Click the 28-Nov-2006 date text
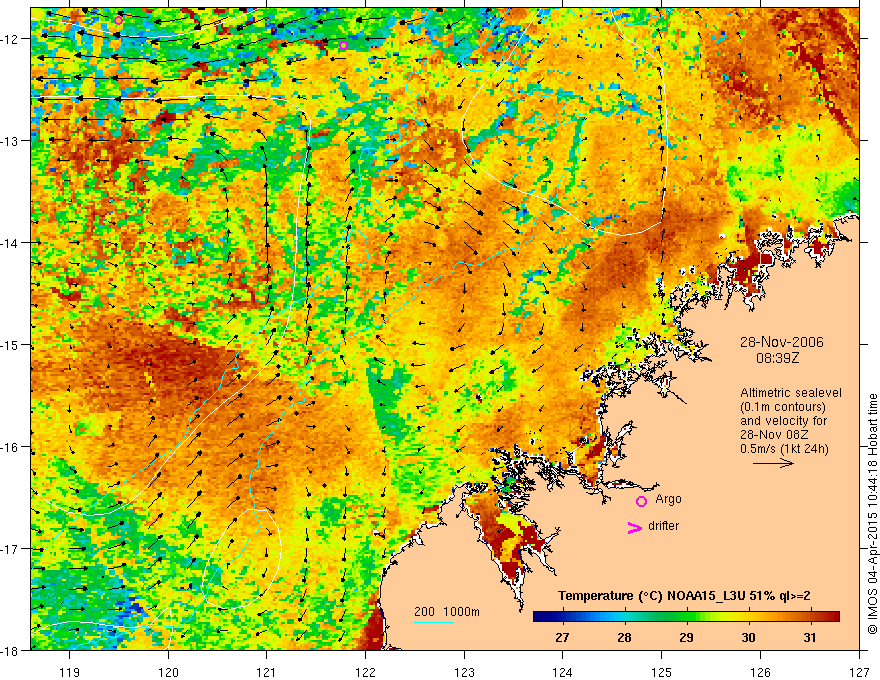 (781, 342)
